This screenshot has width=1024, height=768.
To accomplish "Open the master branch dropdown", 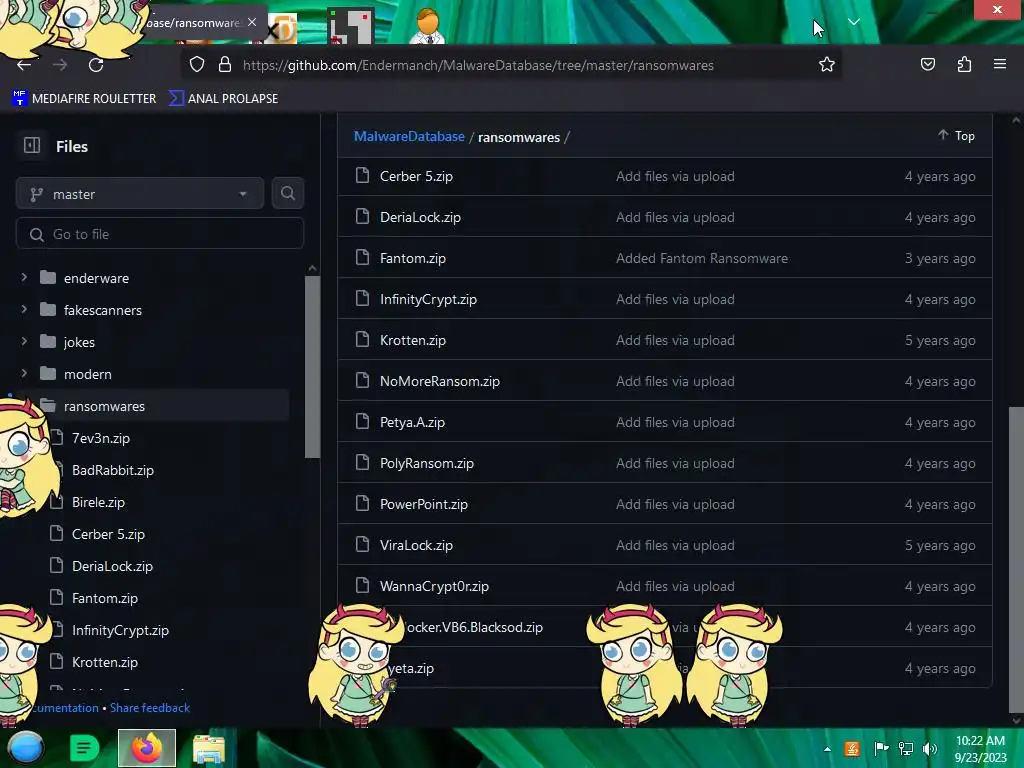I will point(140,193).
